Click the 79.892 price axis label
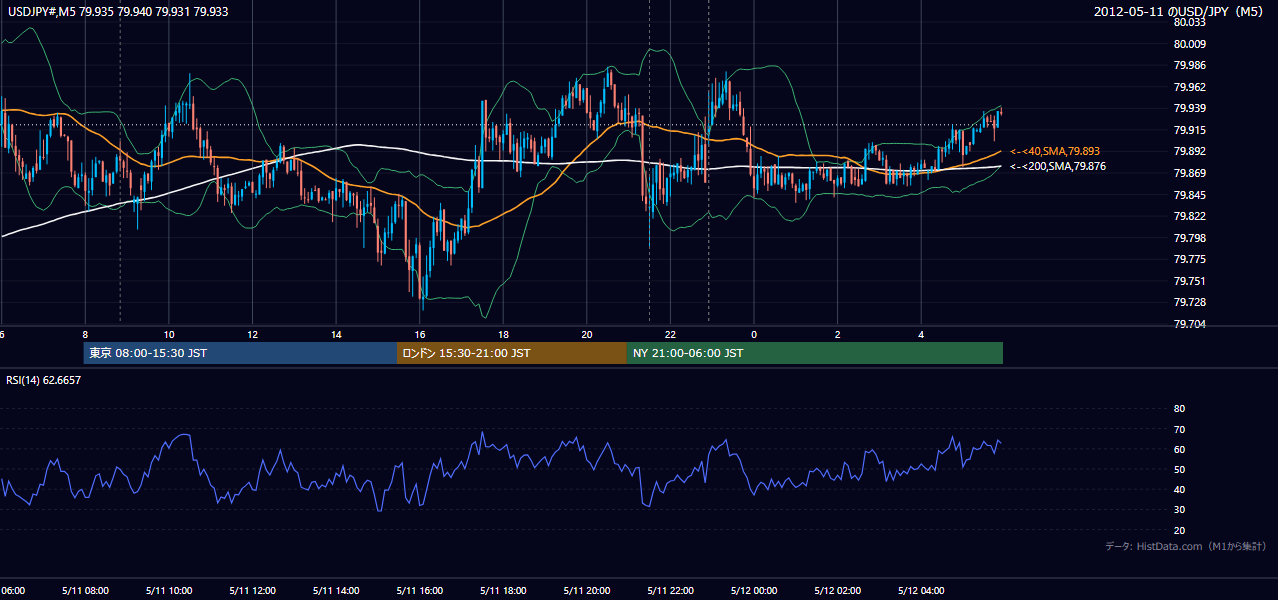The height and width of the screenshot is (600, 1278). point(1190,151)
